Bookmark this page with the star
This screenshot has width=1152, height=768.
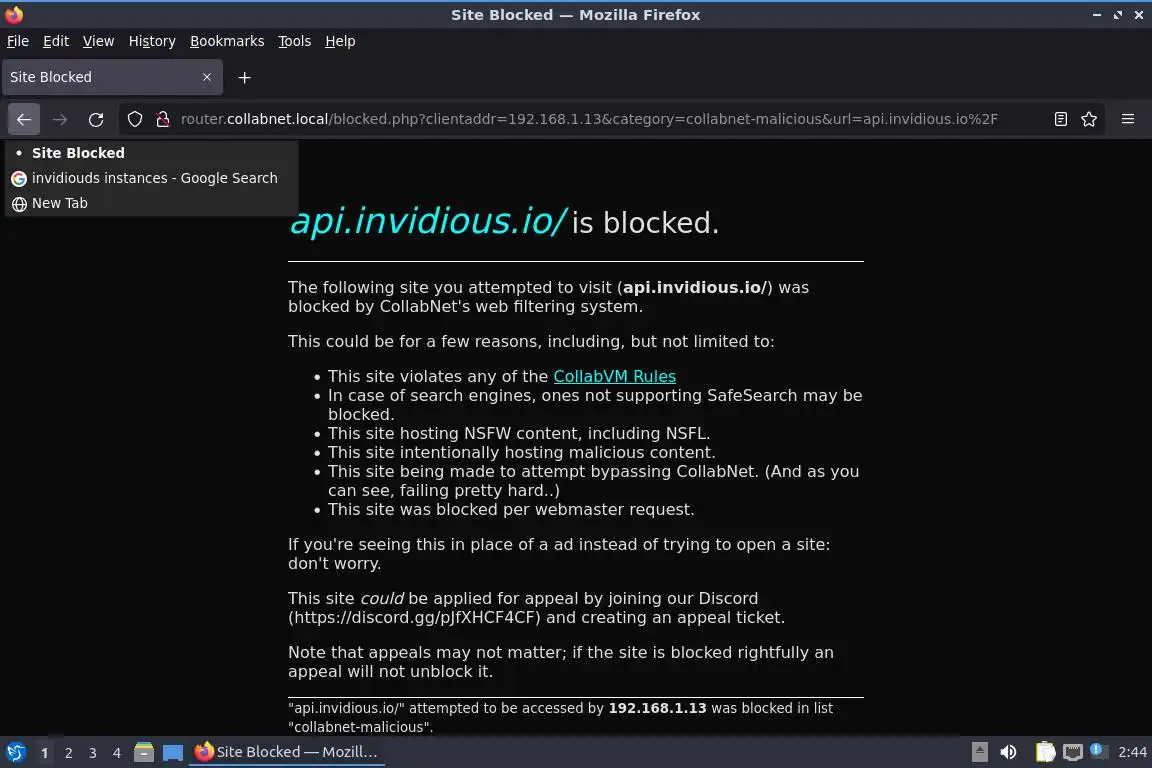click(1089, 119)
